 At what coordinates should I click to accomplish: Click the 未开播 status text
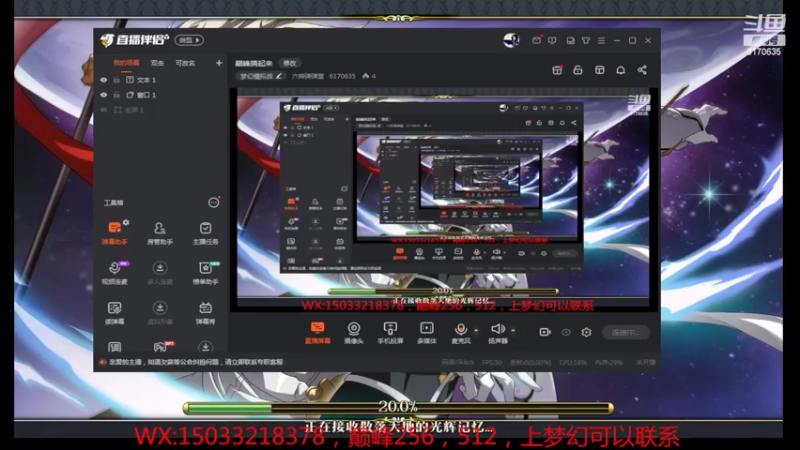[x=645, y=362]
